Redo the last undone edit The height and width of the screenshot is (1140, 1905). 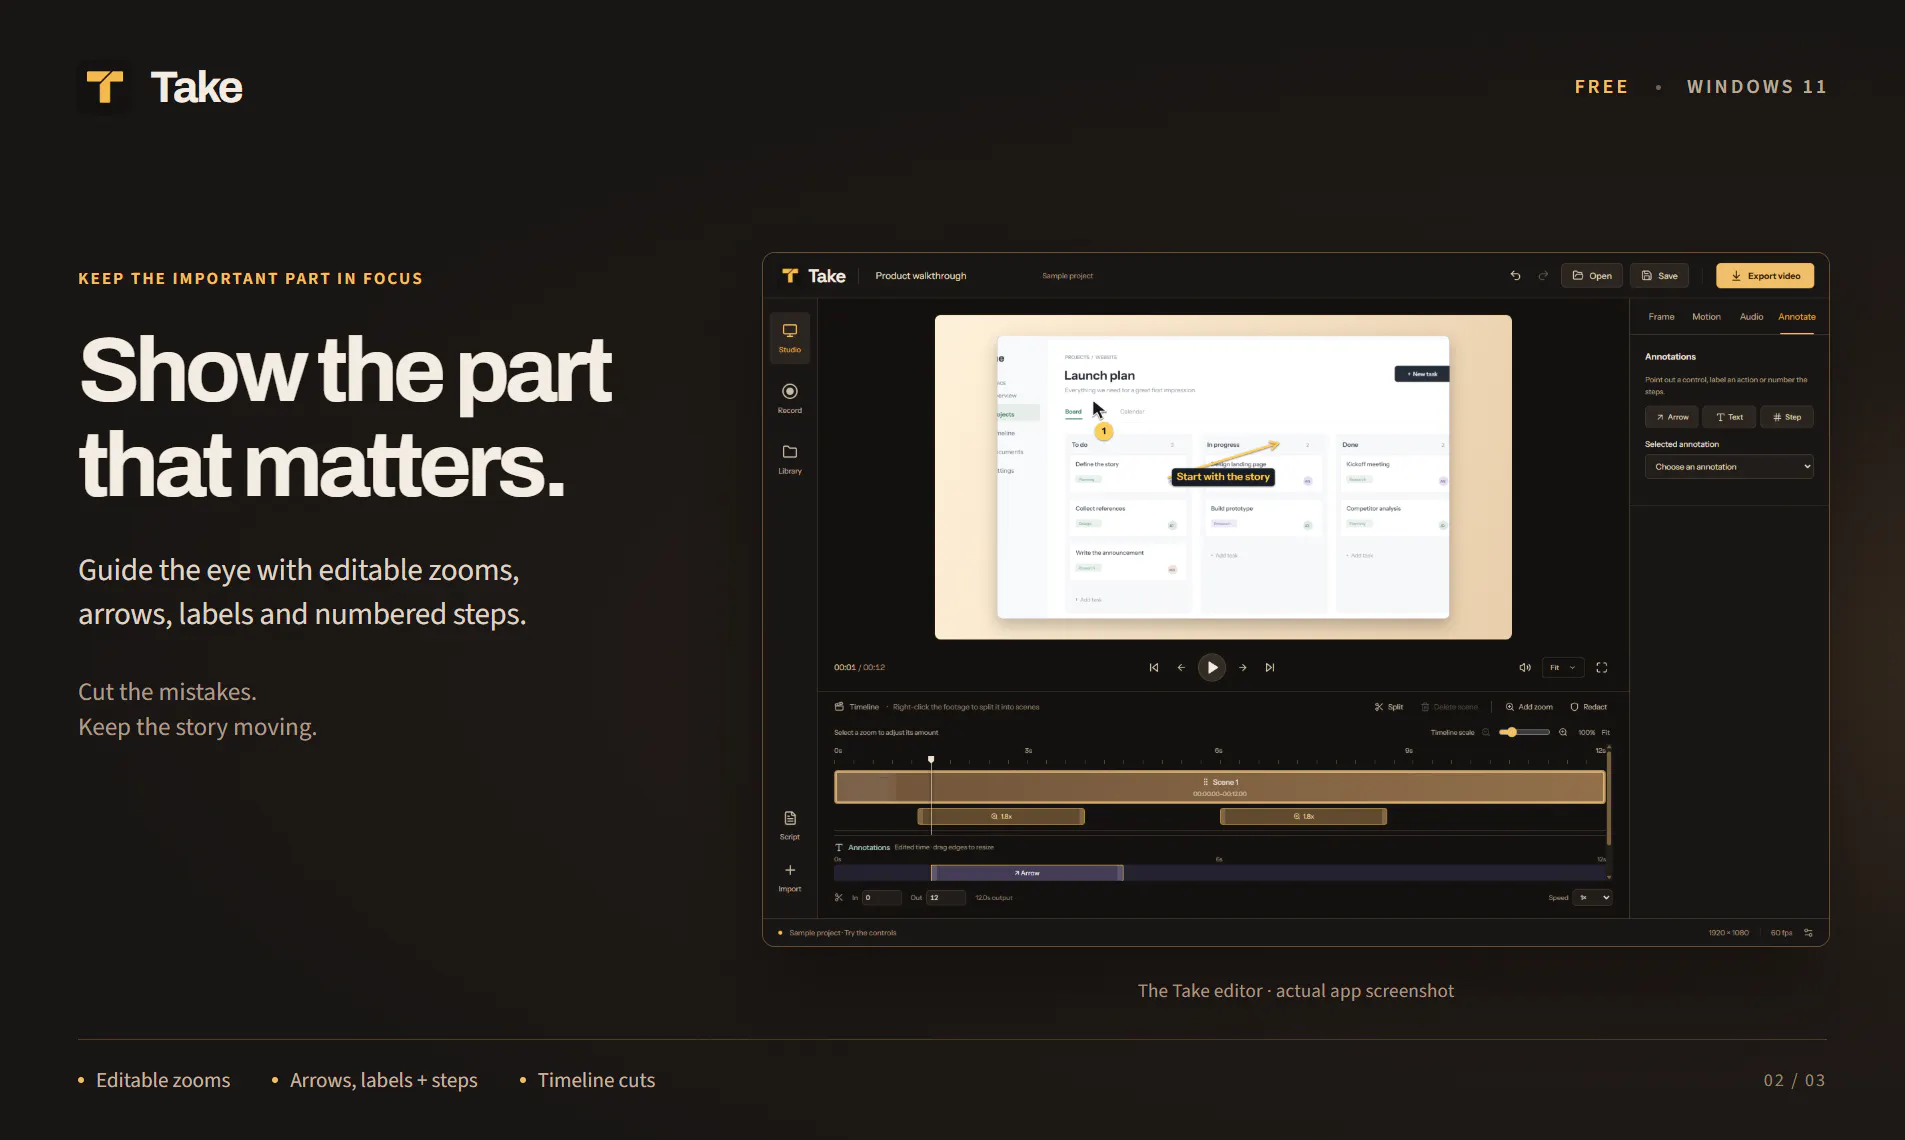coord(1543,276)
